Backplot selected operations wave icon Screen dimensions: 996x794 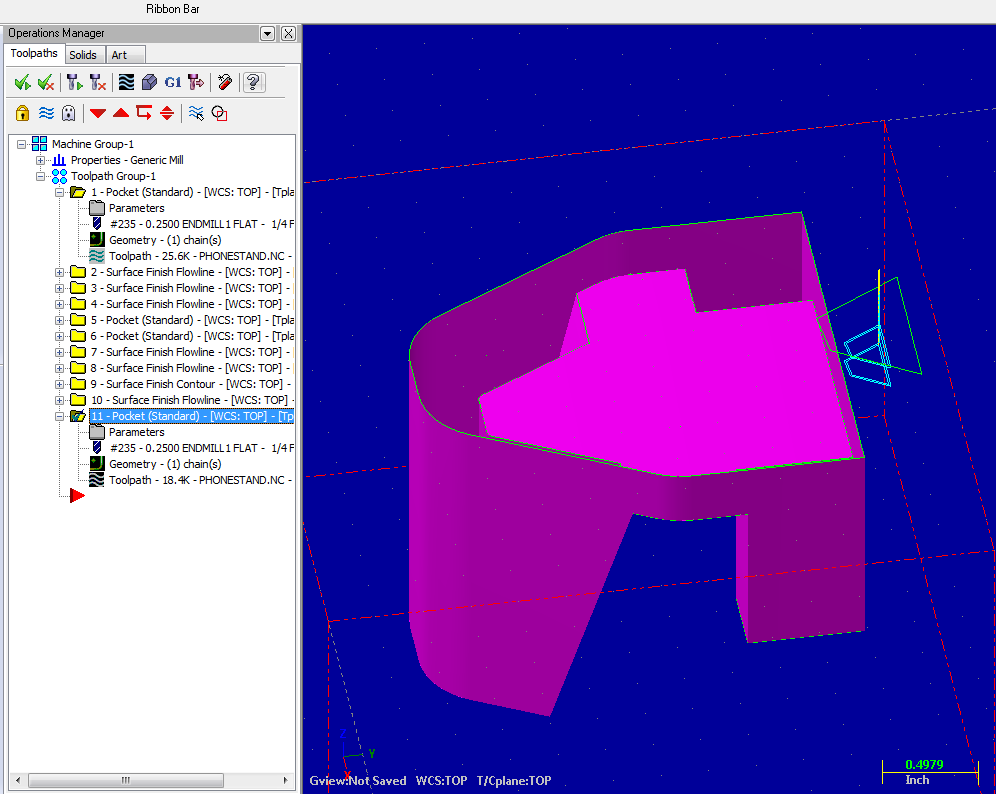126,82
